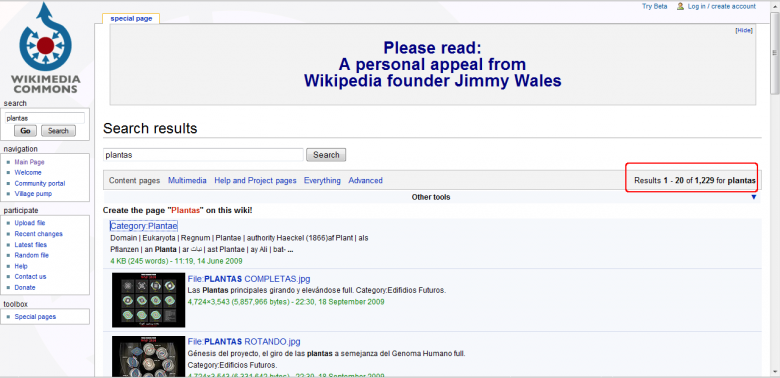Click the Search results heading
This screenshot has width=780, height=378.
(150, 129)
